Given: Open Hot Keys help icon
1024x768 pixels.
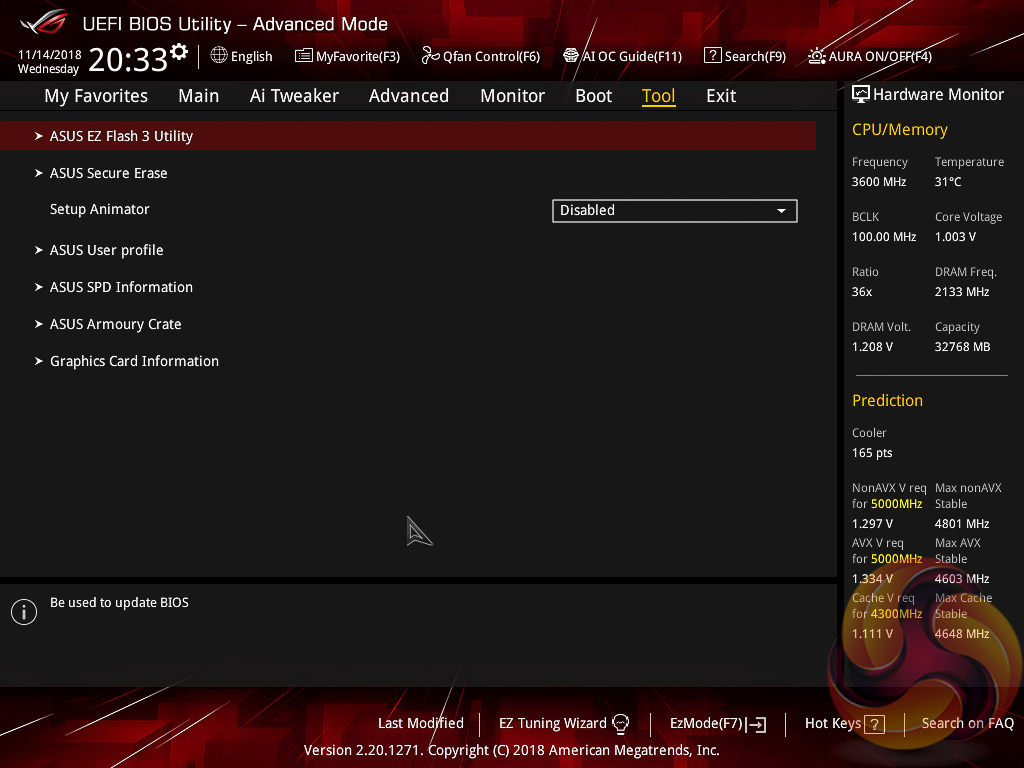Looking at the screenshot, I should (874, 724).
